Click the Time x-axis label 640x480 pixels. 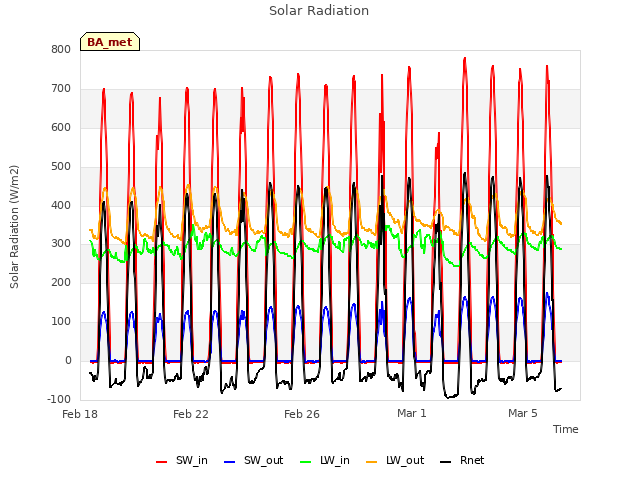click(566, 429)
